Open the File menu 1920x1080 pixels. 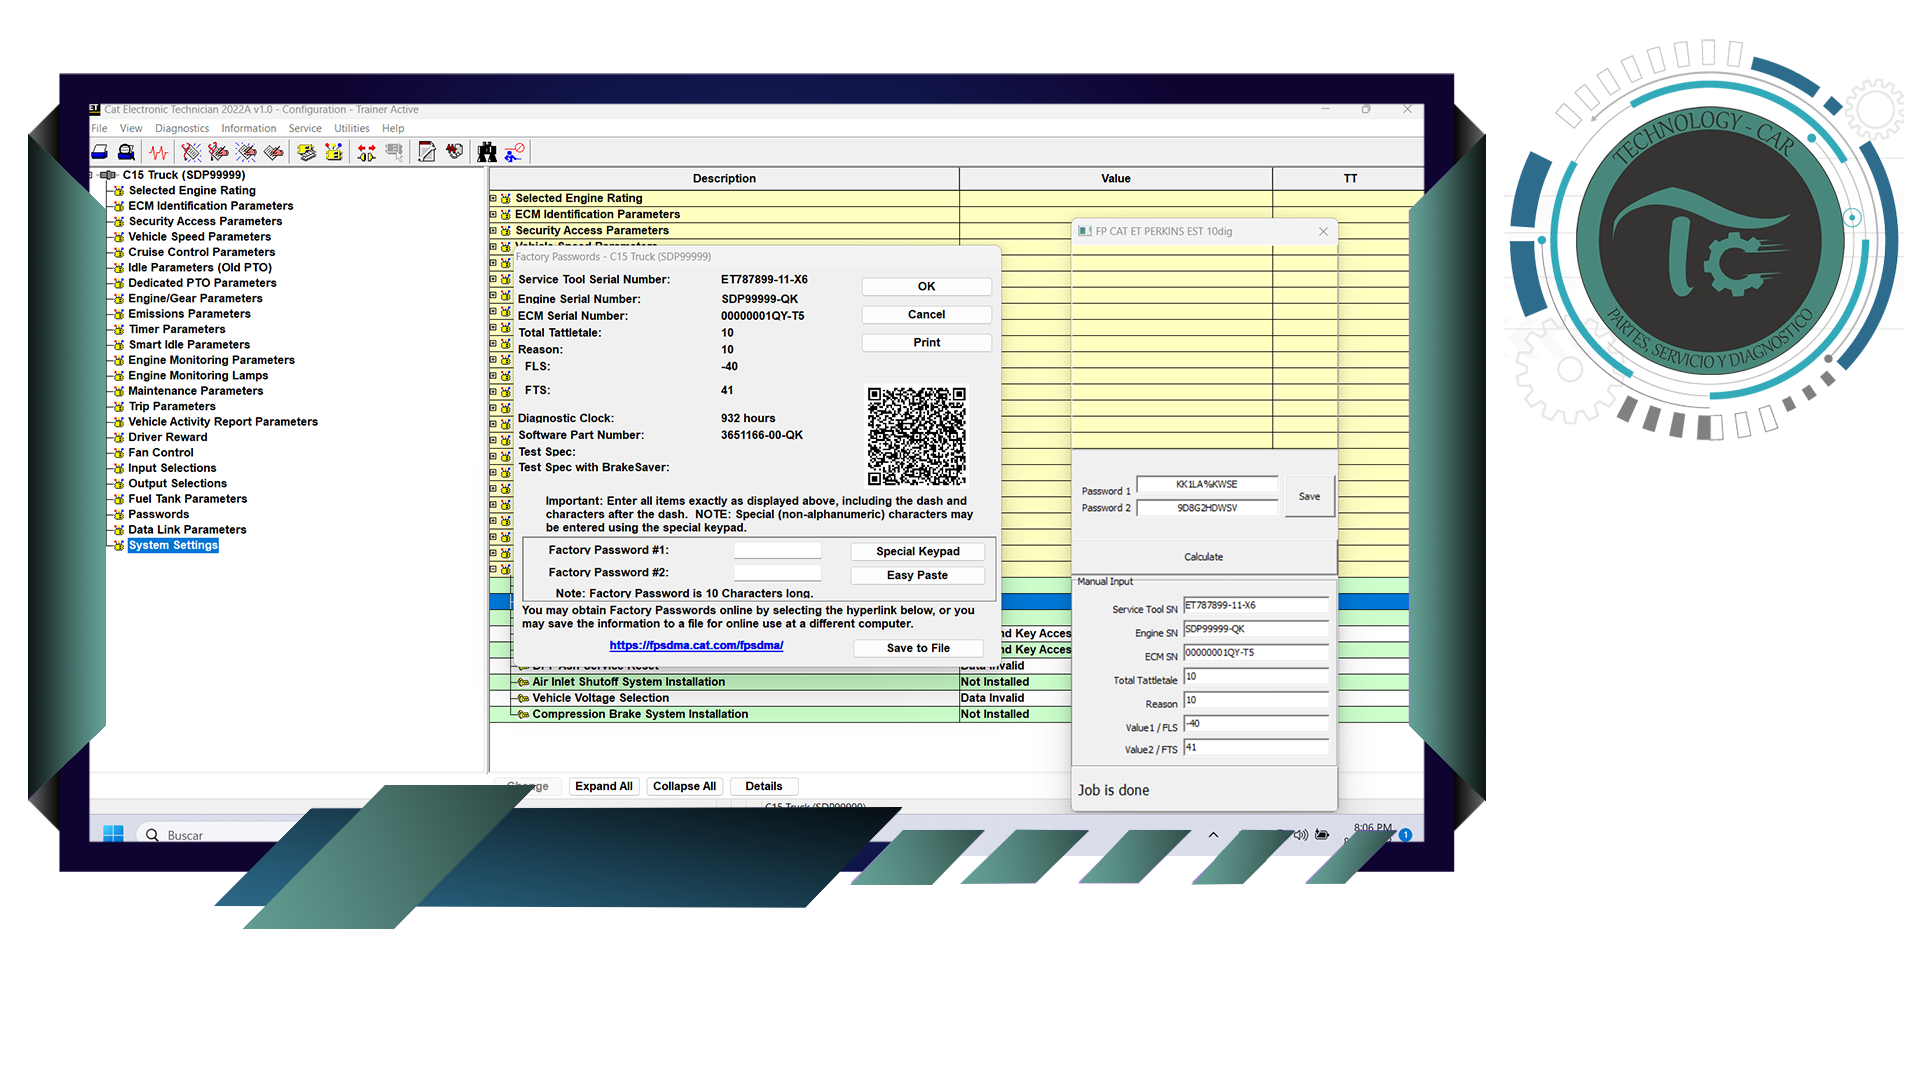(99, 128)
